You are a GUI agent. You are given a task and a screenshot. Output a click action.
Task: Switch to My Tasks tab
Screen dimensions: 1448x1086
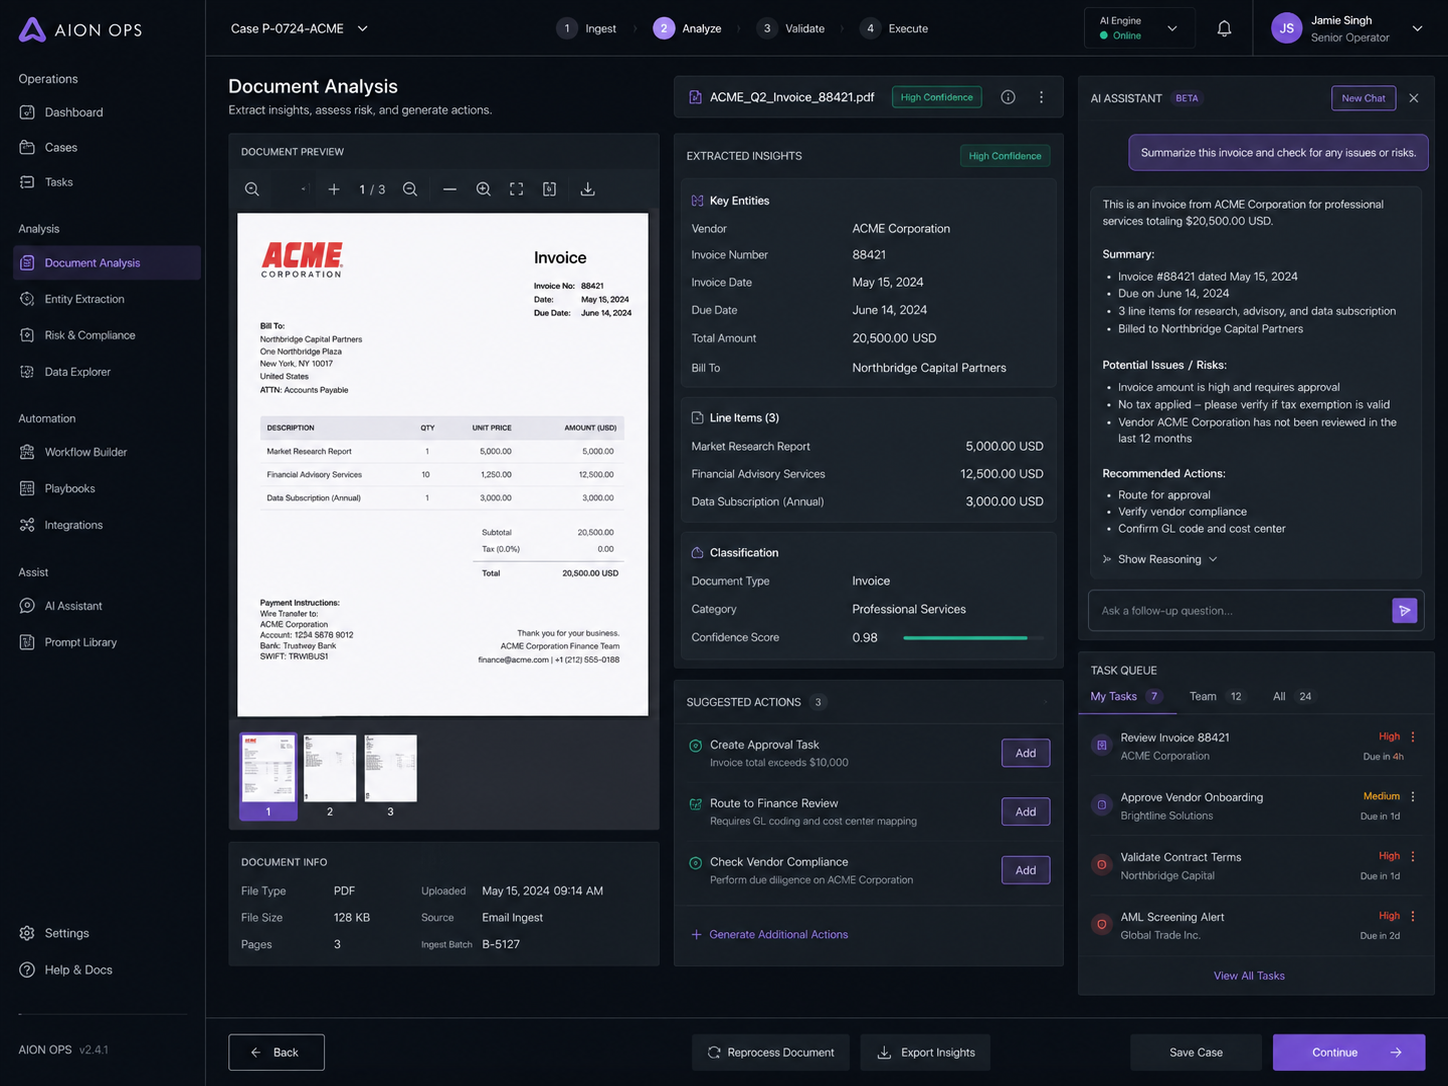pyautogui.click(x=1125, y=696)
